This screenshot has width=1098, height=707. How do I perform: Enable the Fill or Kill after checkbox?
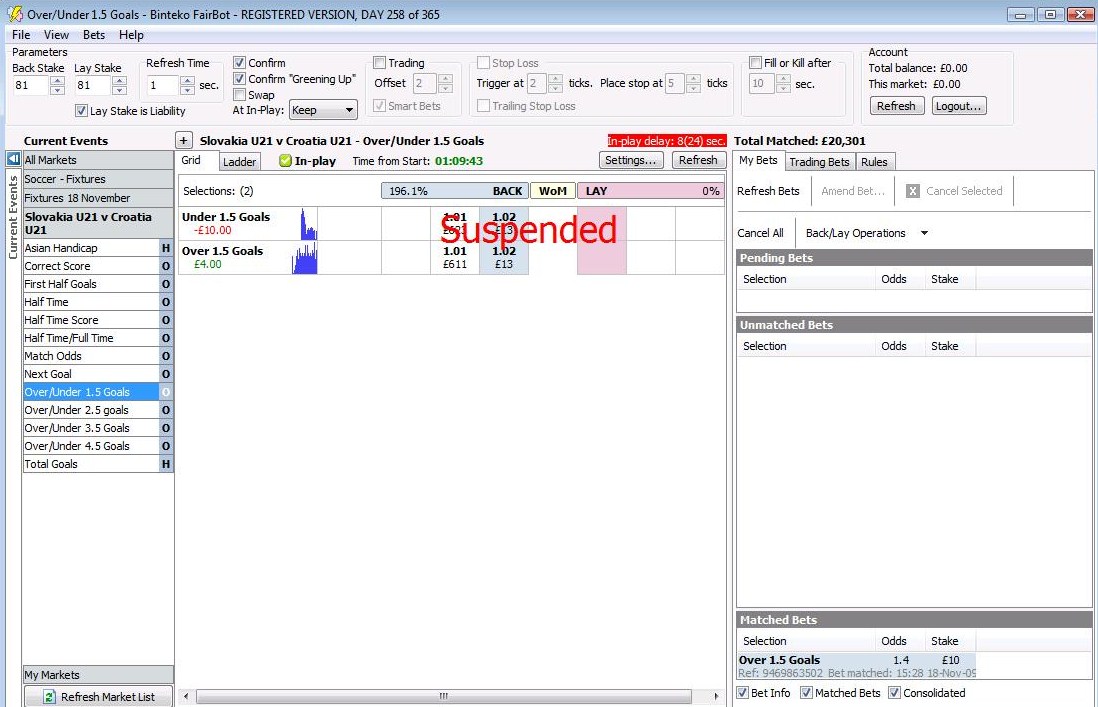click(x=755, y=63)
